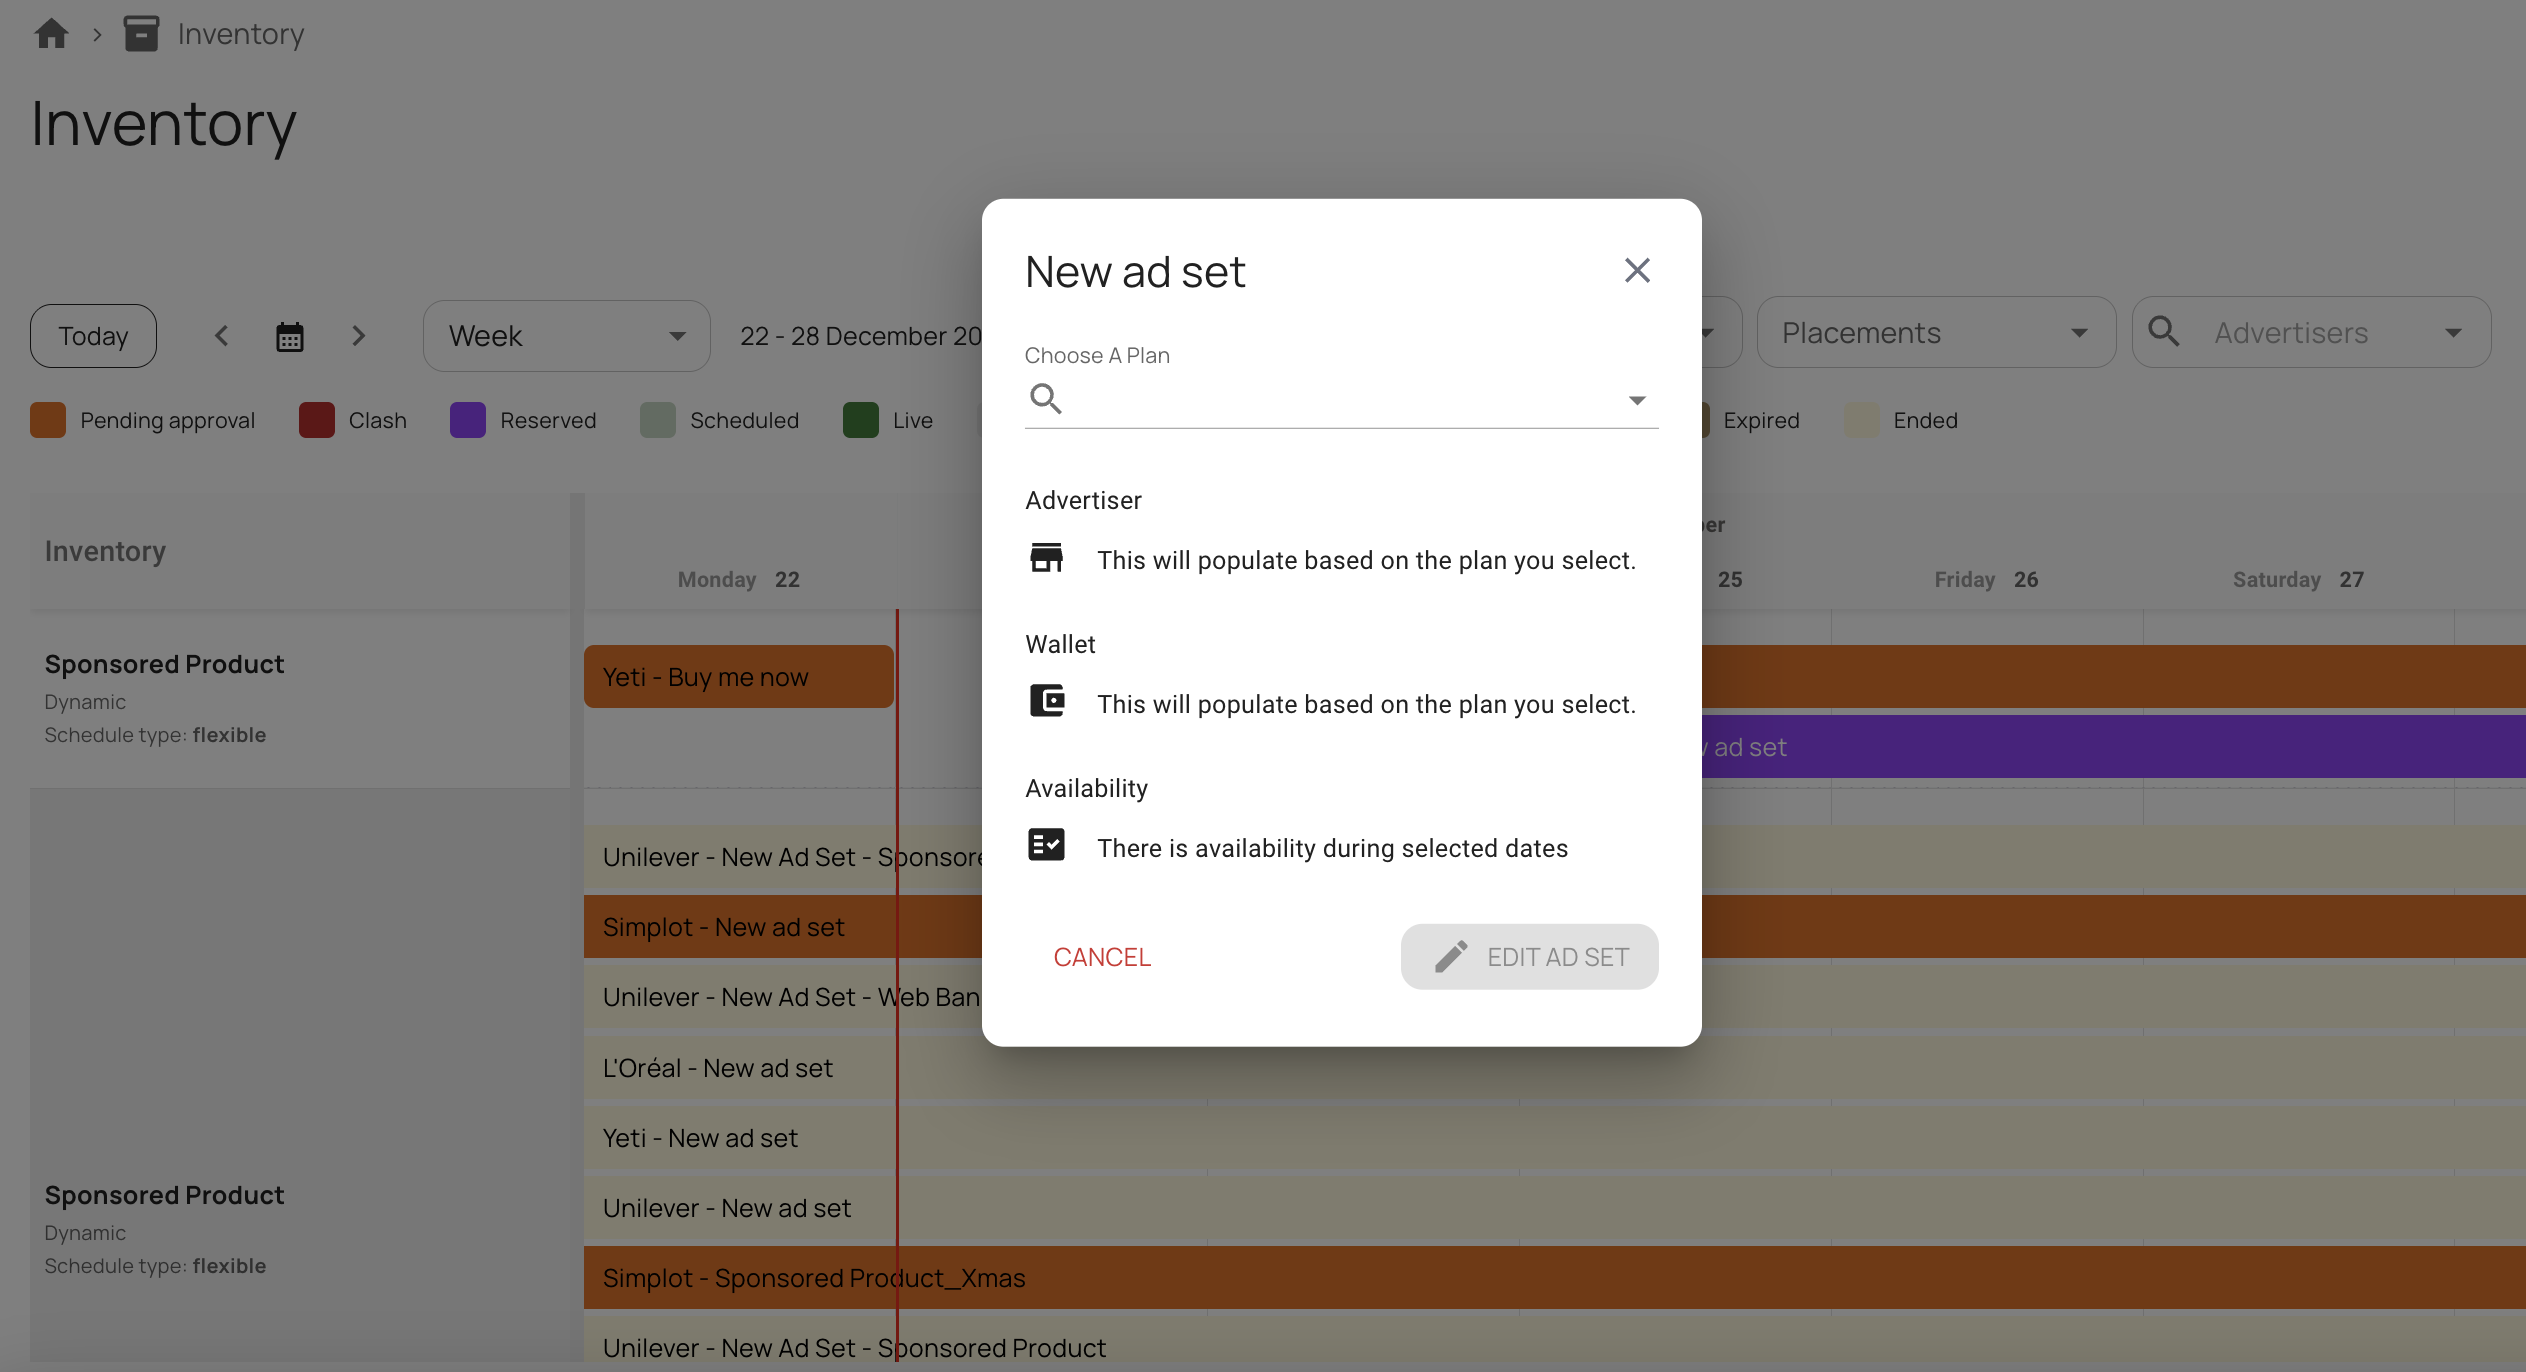The height and width of the screenshot is (1372, 2526).
Task: Open the Week view dropdown
Action: click(566, 336)
